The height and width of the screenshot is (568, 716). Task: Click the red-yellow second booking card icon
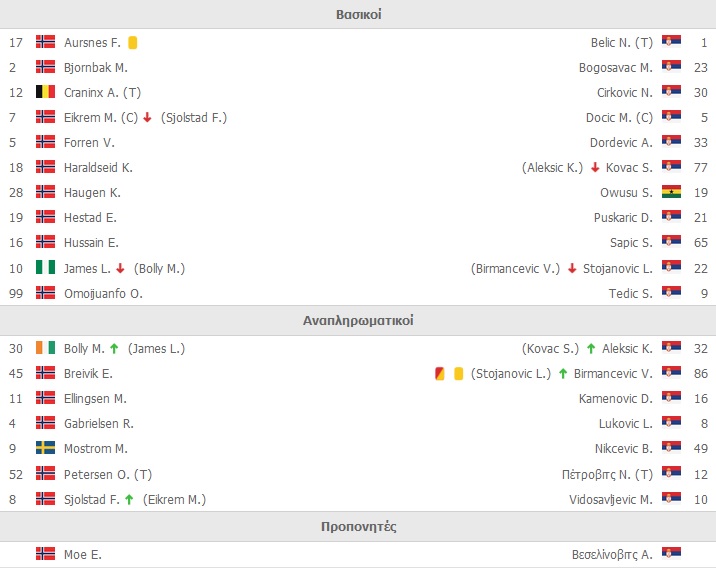pos(440,373)
